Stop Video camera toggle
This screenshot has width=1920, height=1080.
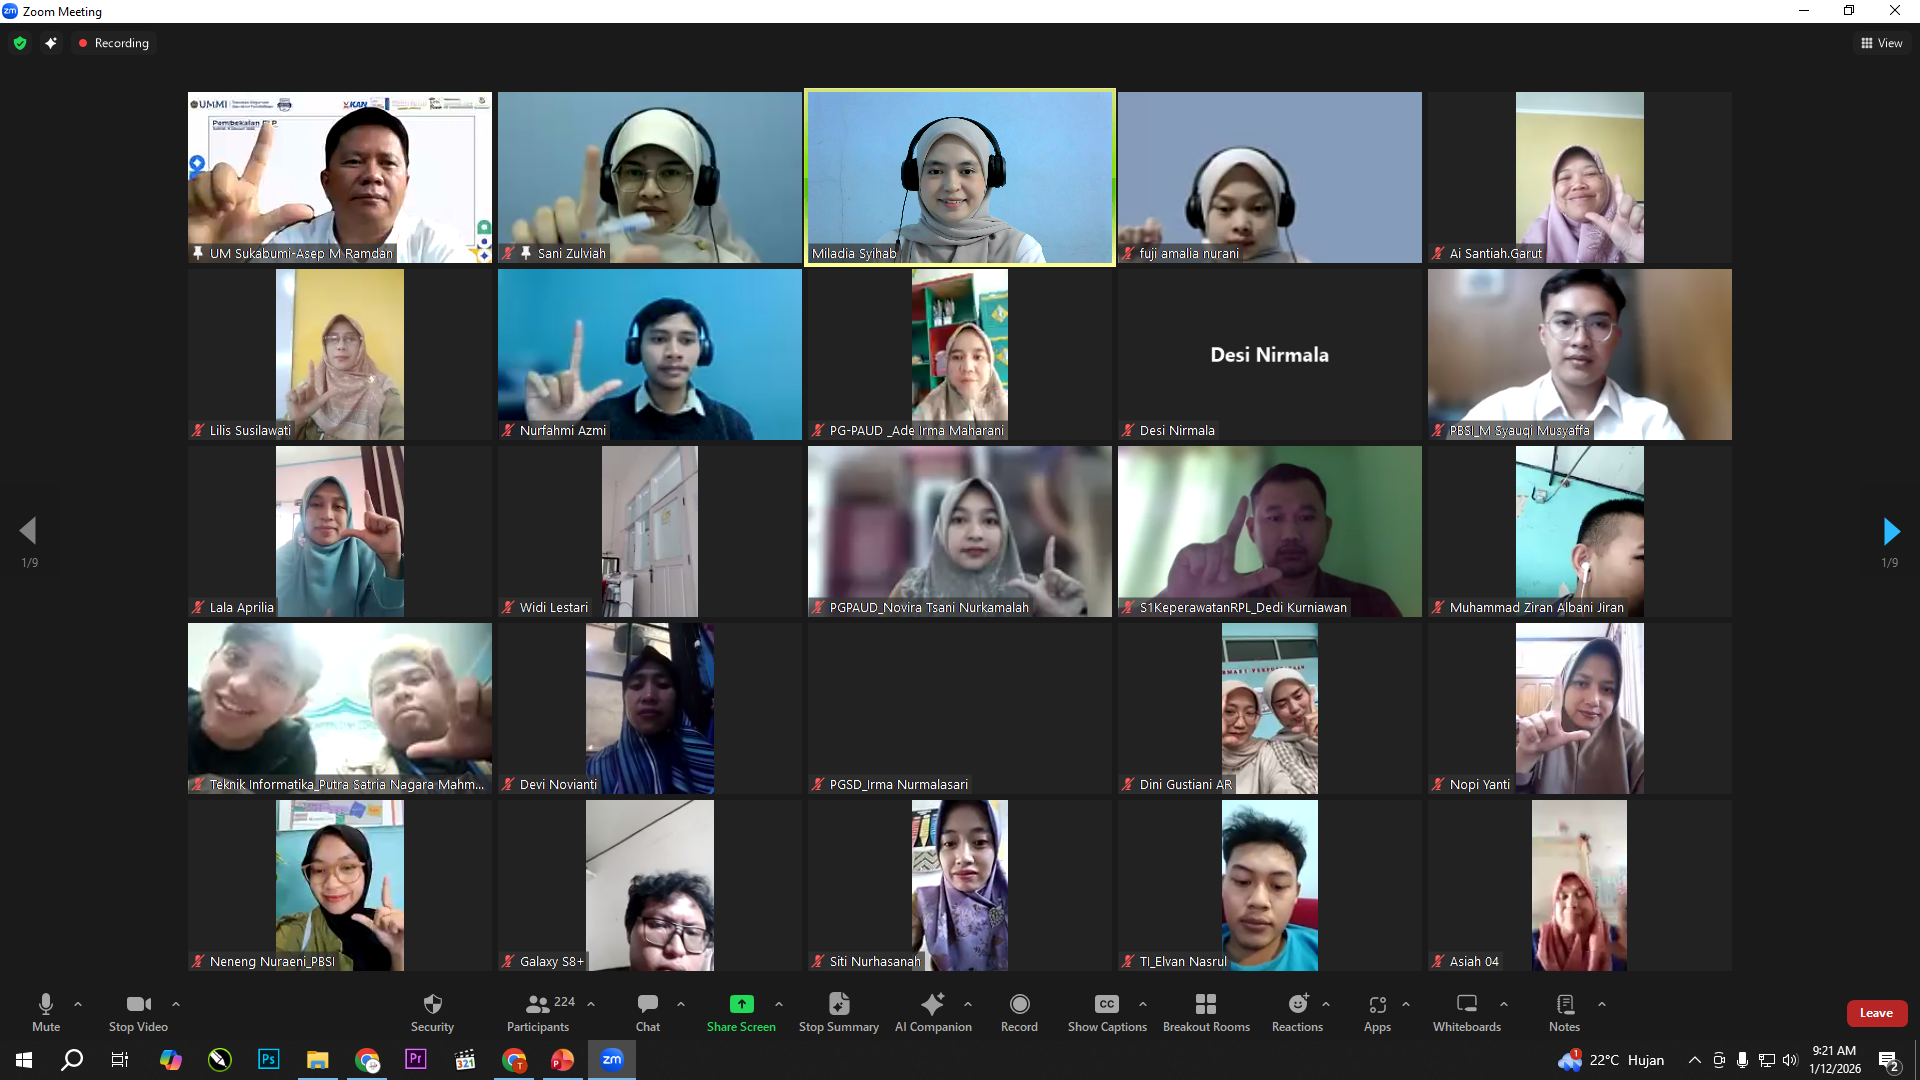pyautogui.click(x=138, y=1005)
